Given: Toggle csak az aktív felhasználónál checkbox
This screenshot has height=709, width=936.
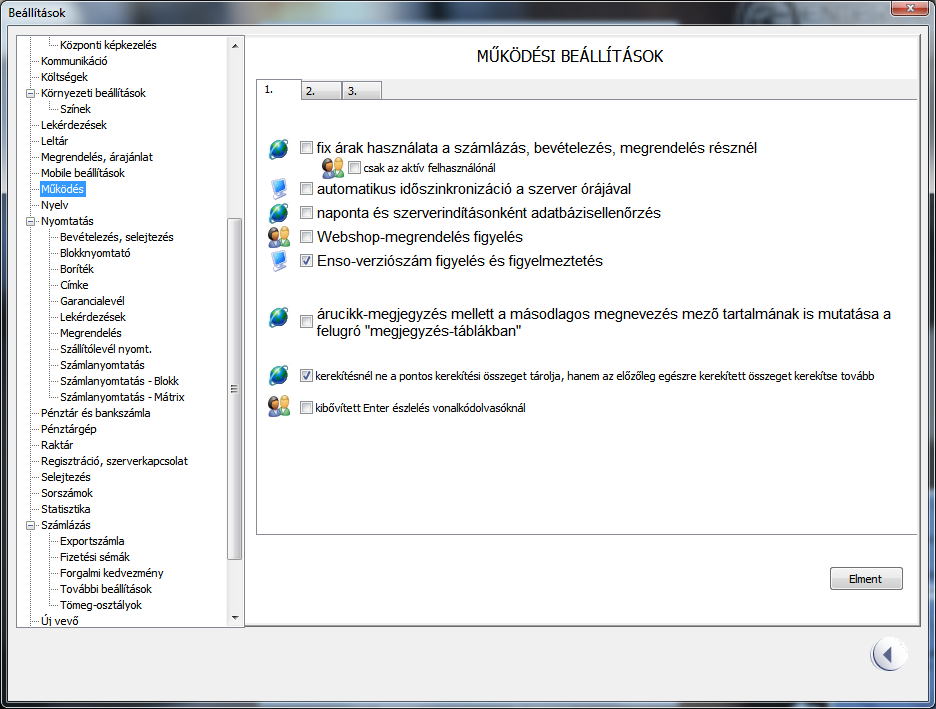Looking at the screenshot, I should (x=354, y=168).
